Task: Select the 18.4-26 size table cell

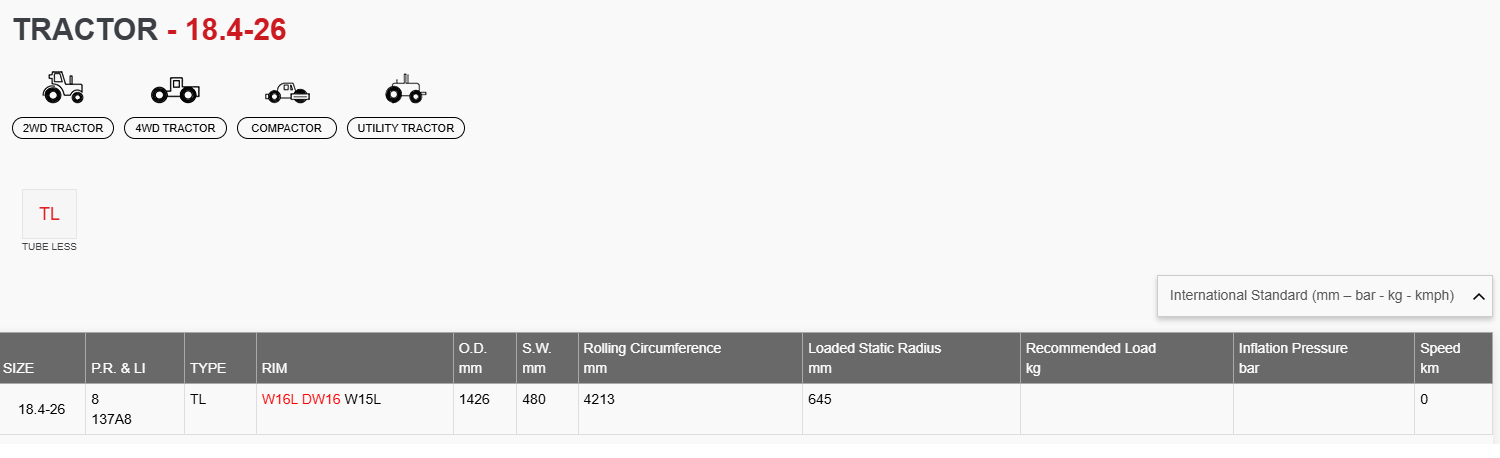Action: click(42, 409)
